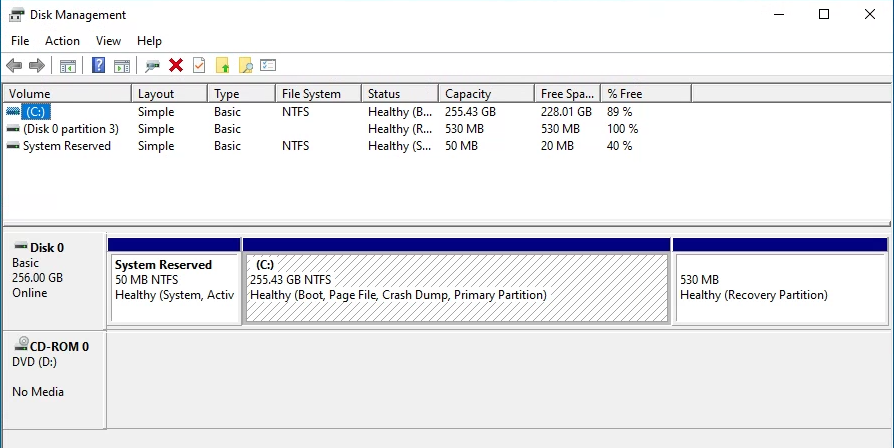The height and width of the screenshot is (448, 894).
Task: Toggle the Action pane toolbar icon
Action: click(122, 66)
